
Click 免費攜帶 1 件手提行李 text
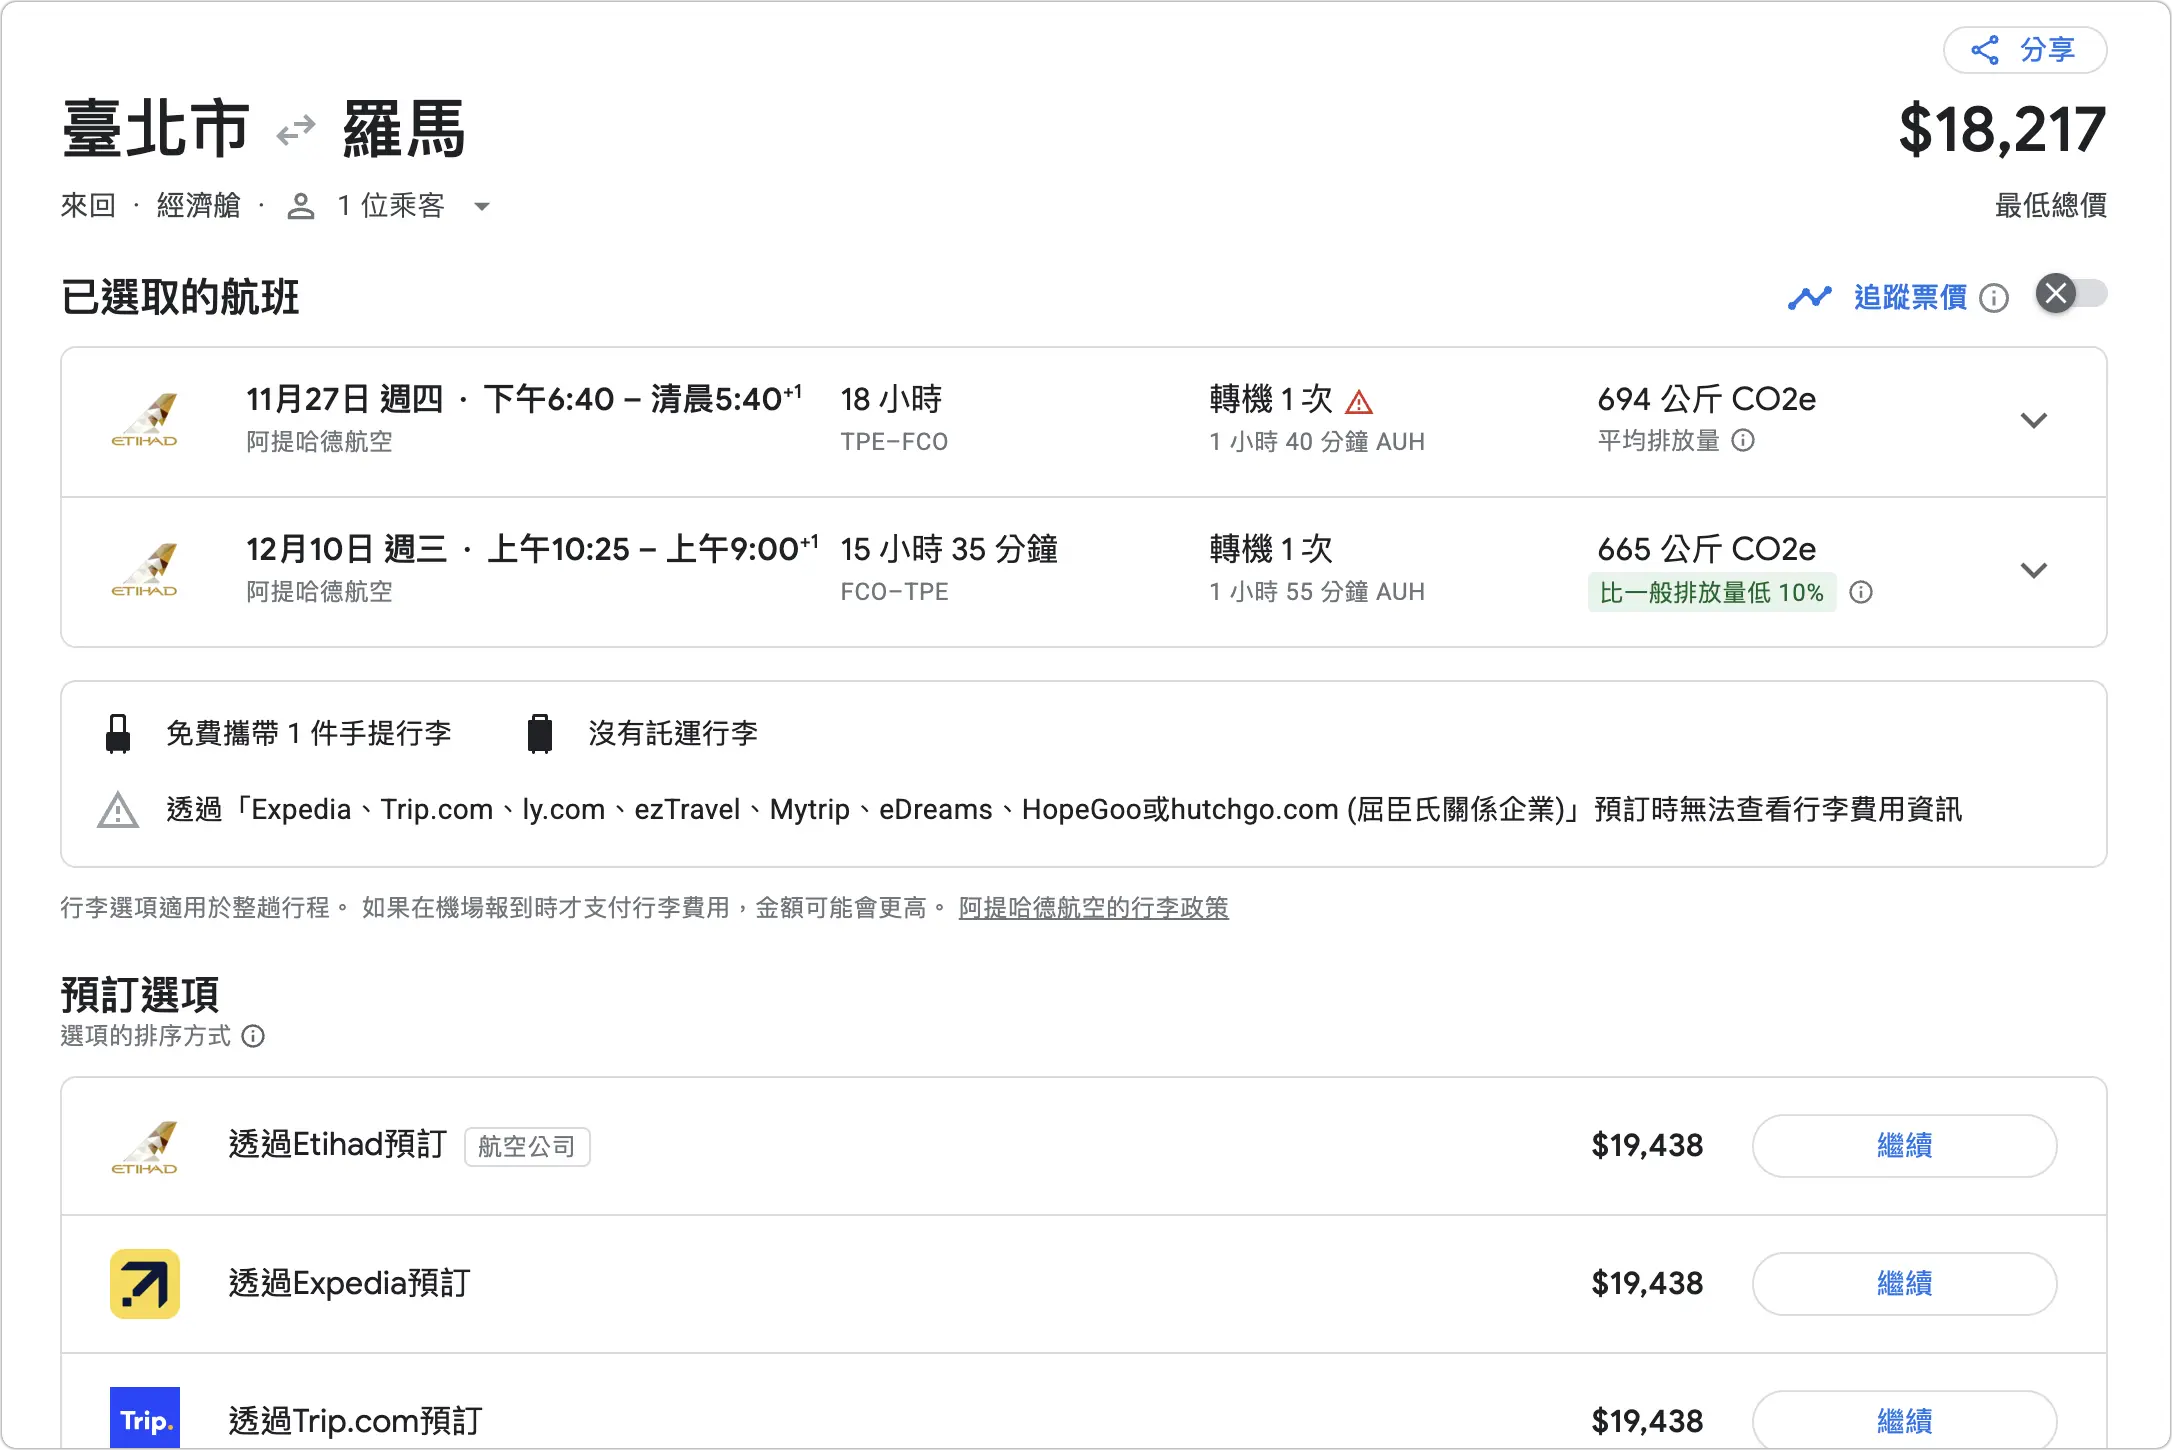tap(308, 733)
